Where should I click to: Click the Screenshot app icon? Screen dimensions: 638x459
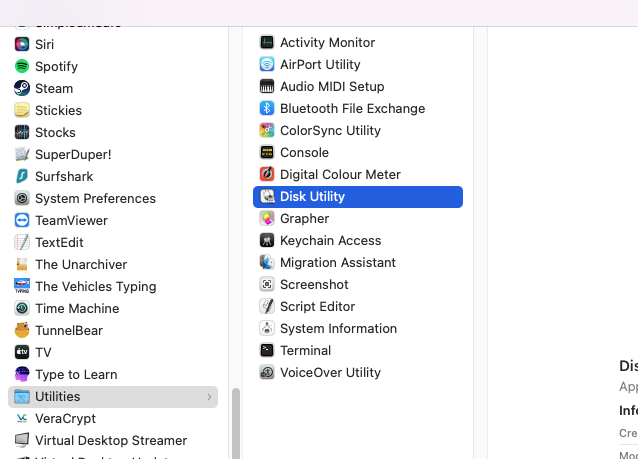pyautogui.click(x=267, y=284)
